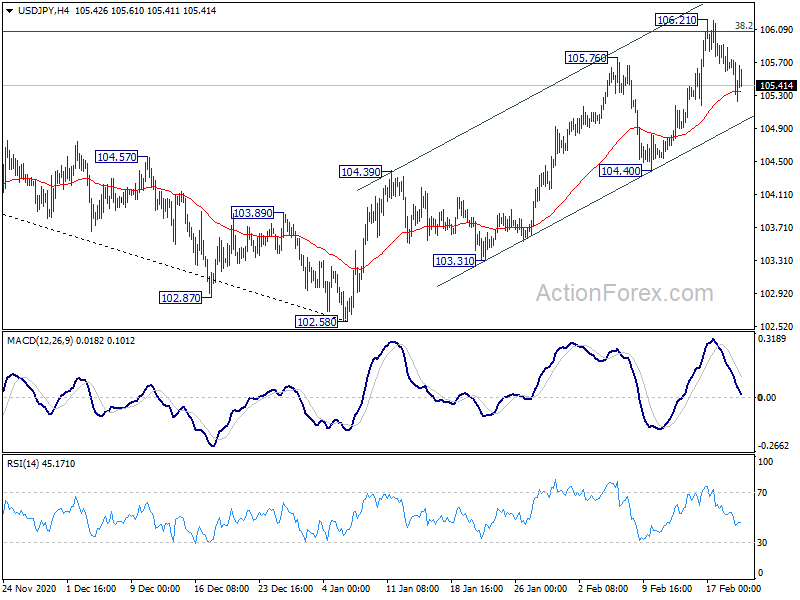
Task: Click the current price tag 105.414
Action: 776,86
